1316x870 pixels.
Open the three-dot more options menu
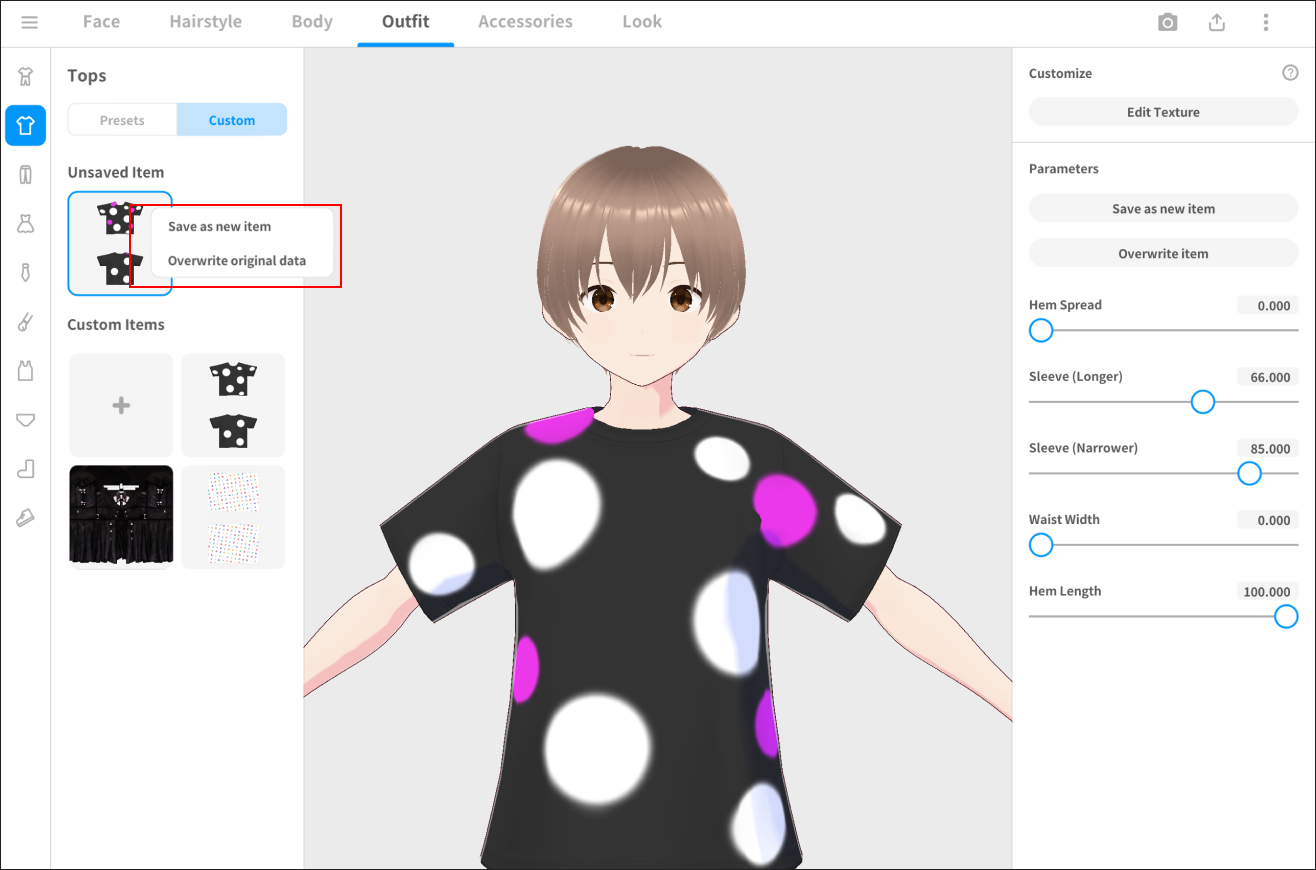tap(1266, 22)
